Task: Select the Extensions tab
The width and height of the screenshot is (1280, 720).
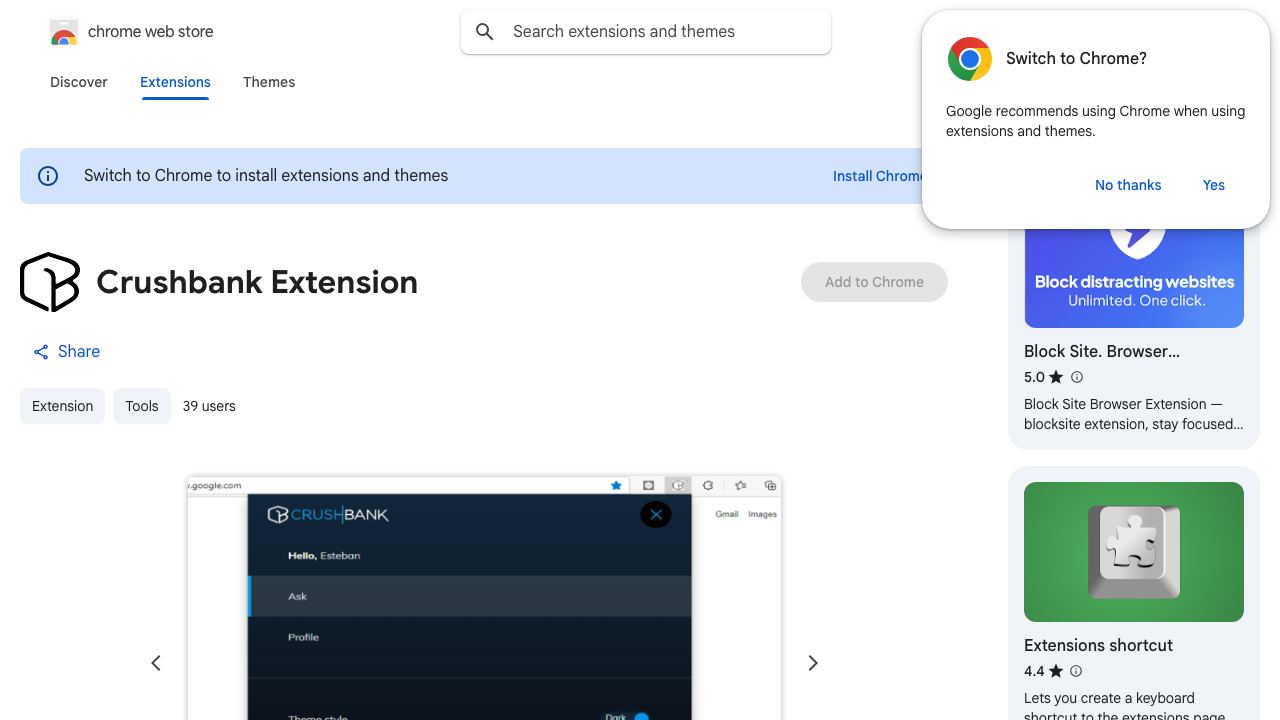Action: [175, 82]
